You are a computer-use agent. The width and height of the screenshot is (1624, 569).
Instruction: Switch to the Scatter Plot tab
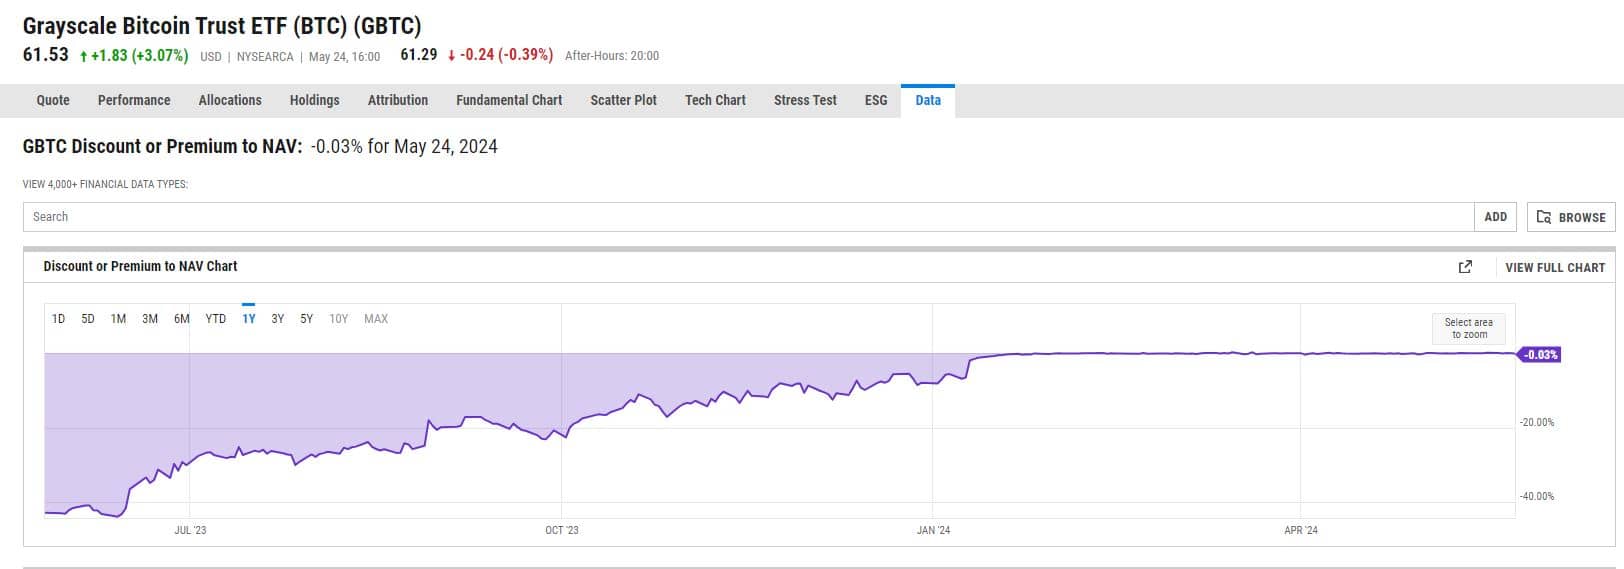coord(624,100)
